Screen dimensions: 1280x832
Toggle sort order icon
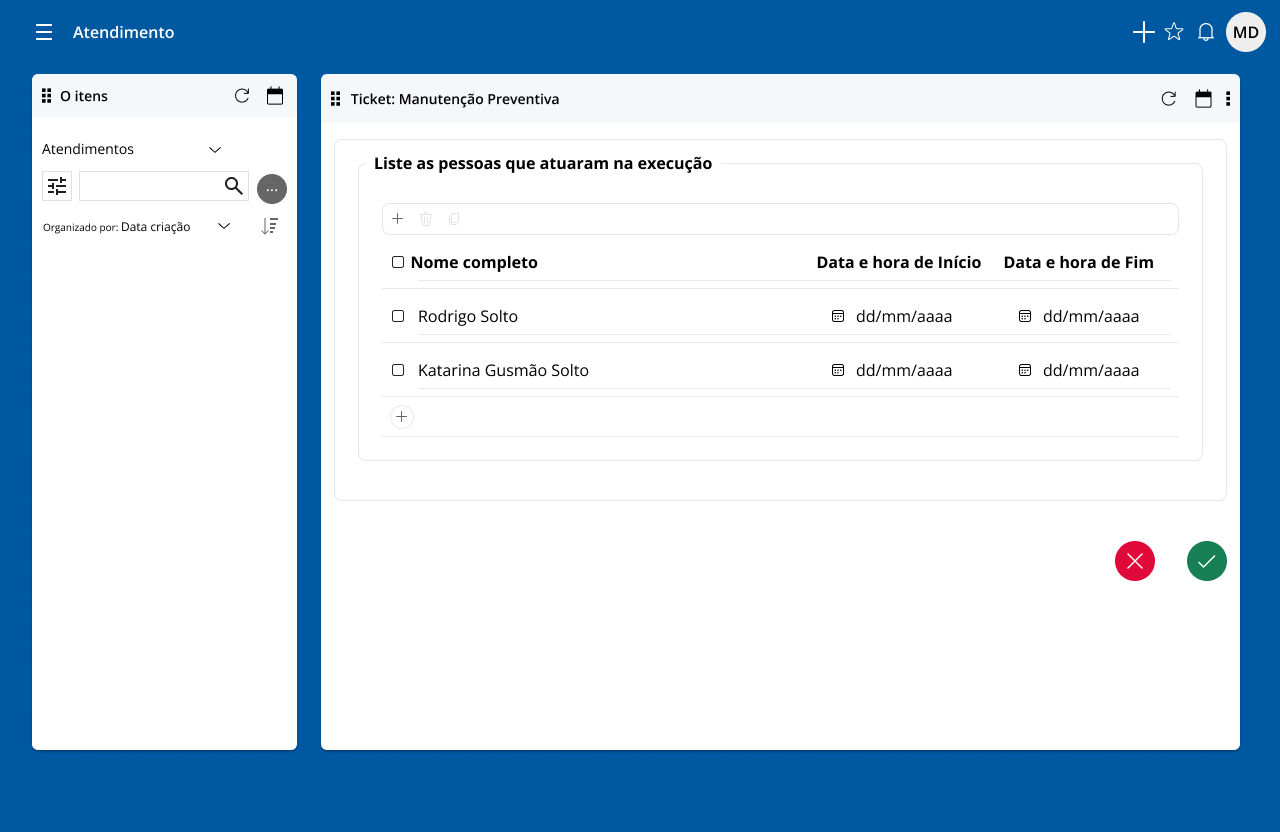(x=270, y=226)
